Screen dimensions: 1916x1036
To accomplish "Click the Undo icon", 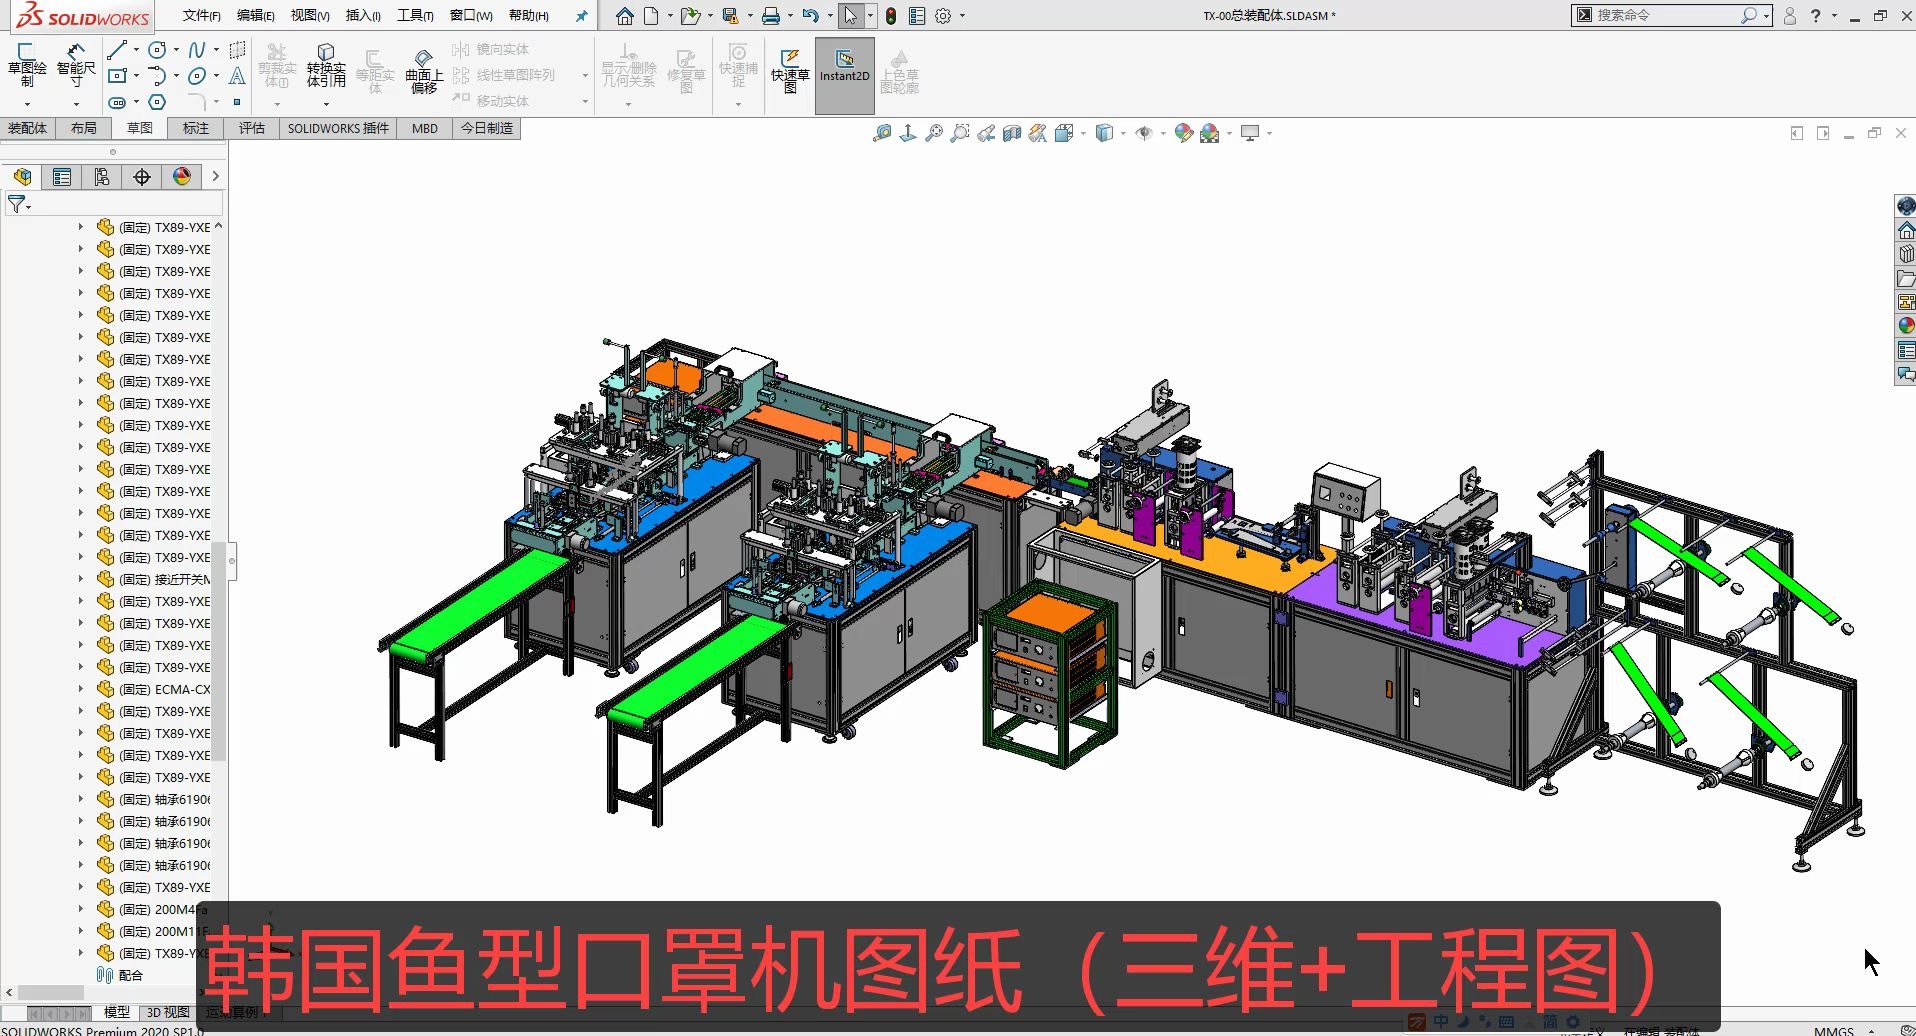I will coord(811,16).
